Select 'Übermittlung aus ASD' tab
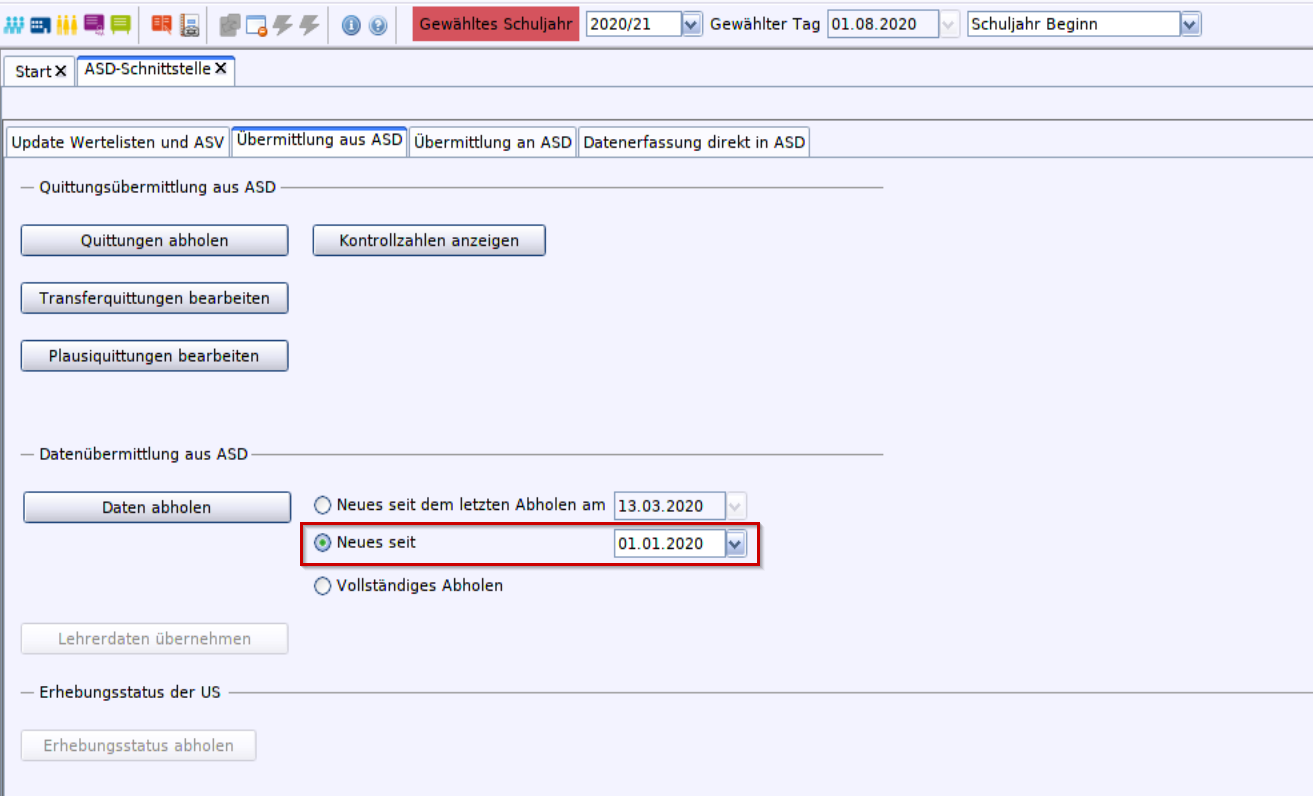 [319, 140]
